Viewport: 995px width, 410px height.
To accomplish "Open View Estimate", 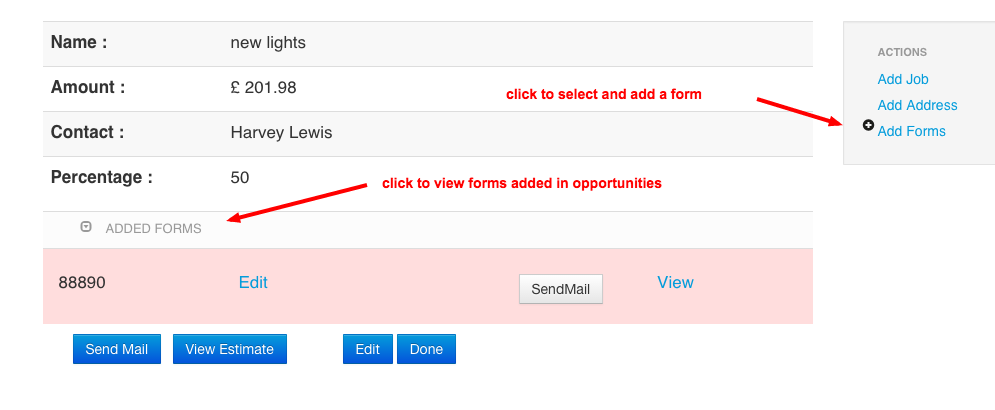I will click(x=229, y=349).
